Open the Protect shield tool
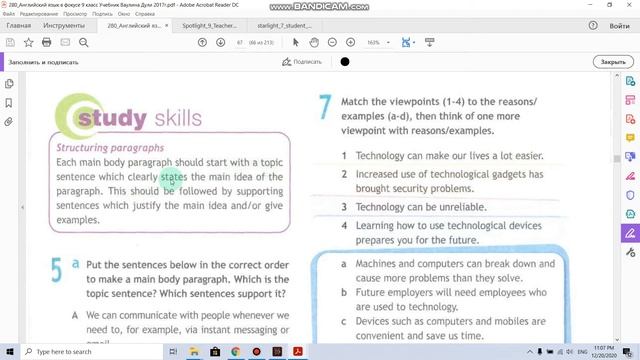The width and height of the screenshot is (640, 360). click(x=630, y=195)
